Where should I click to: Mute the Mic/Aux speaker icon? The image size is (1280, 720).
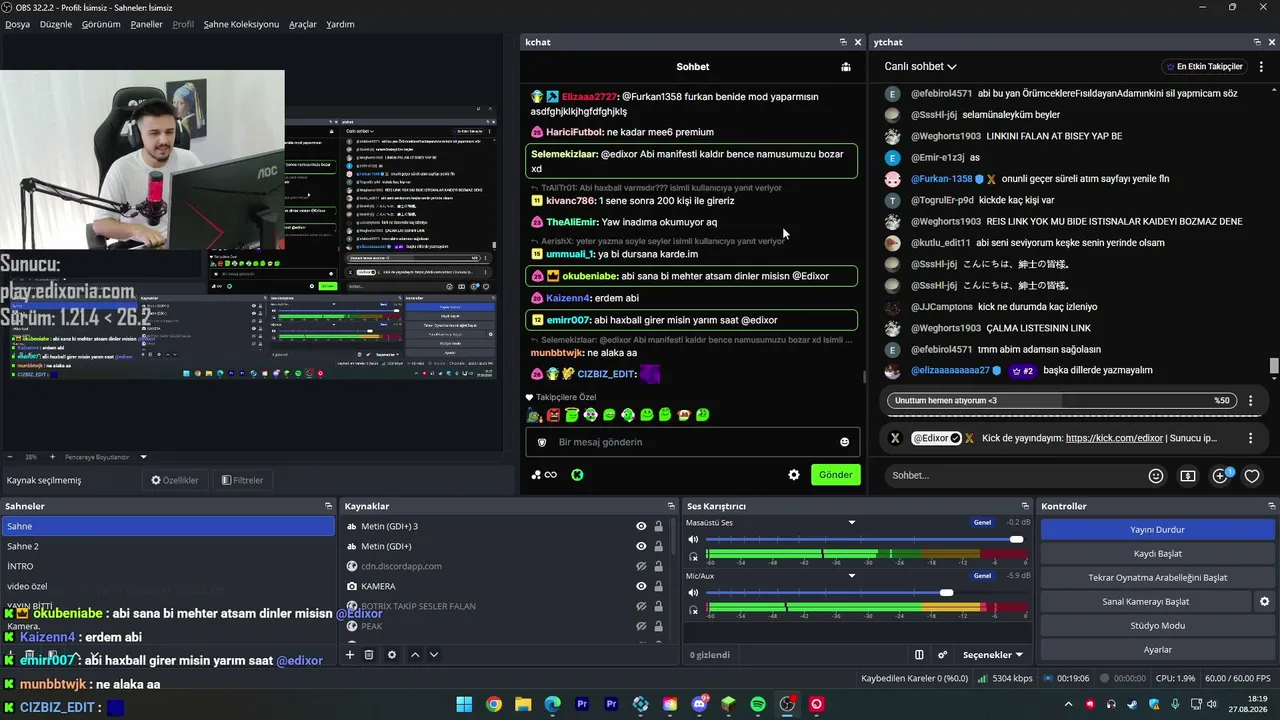[x=693, y=593]
